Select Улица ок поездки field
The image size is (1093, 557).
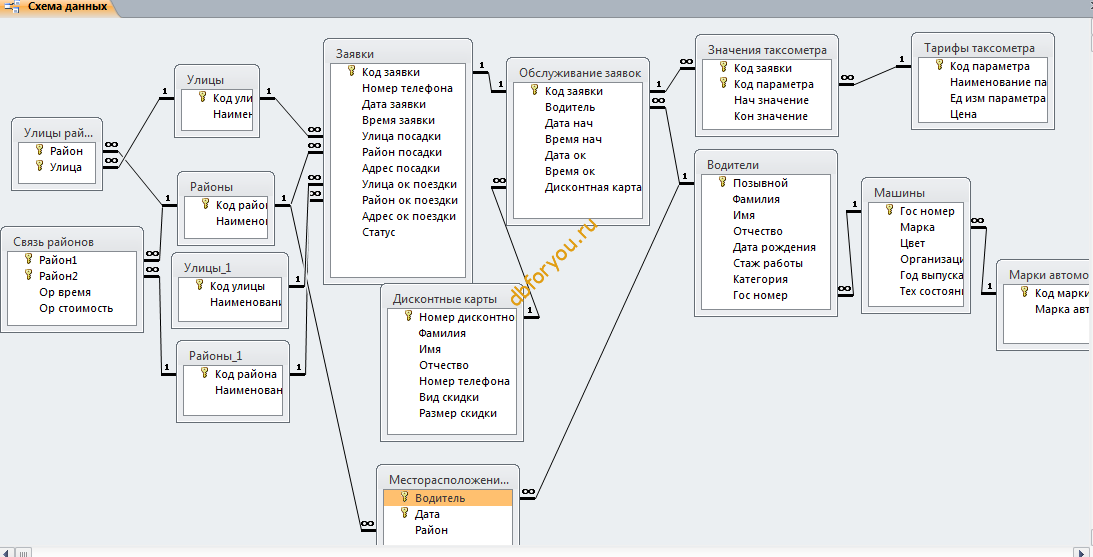(398, 184)
